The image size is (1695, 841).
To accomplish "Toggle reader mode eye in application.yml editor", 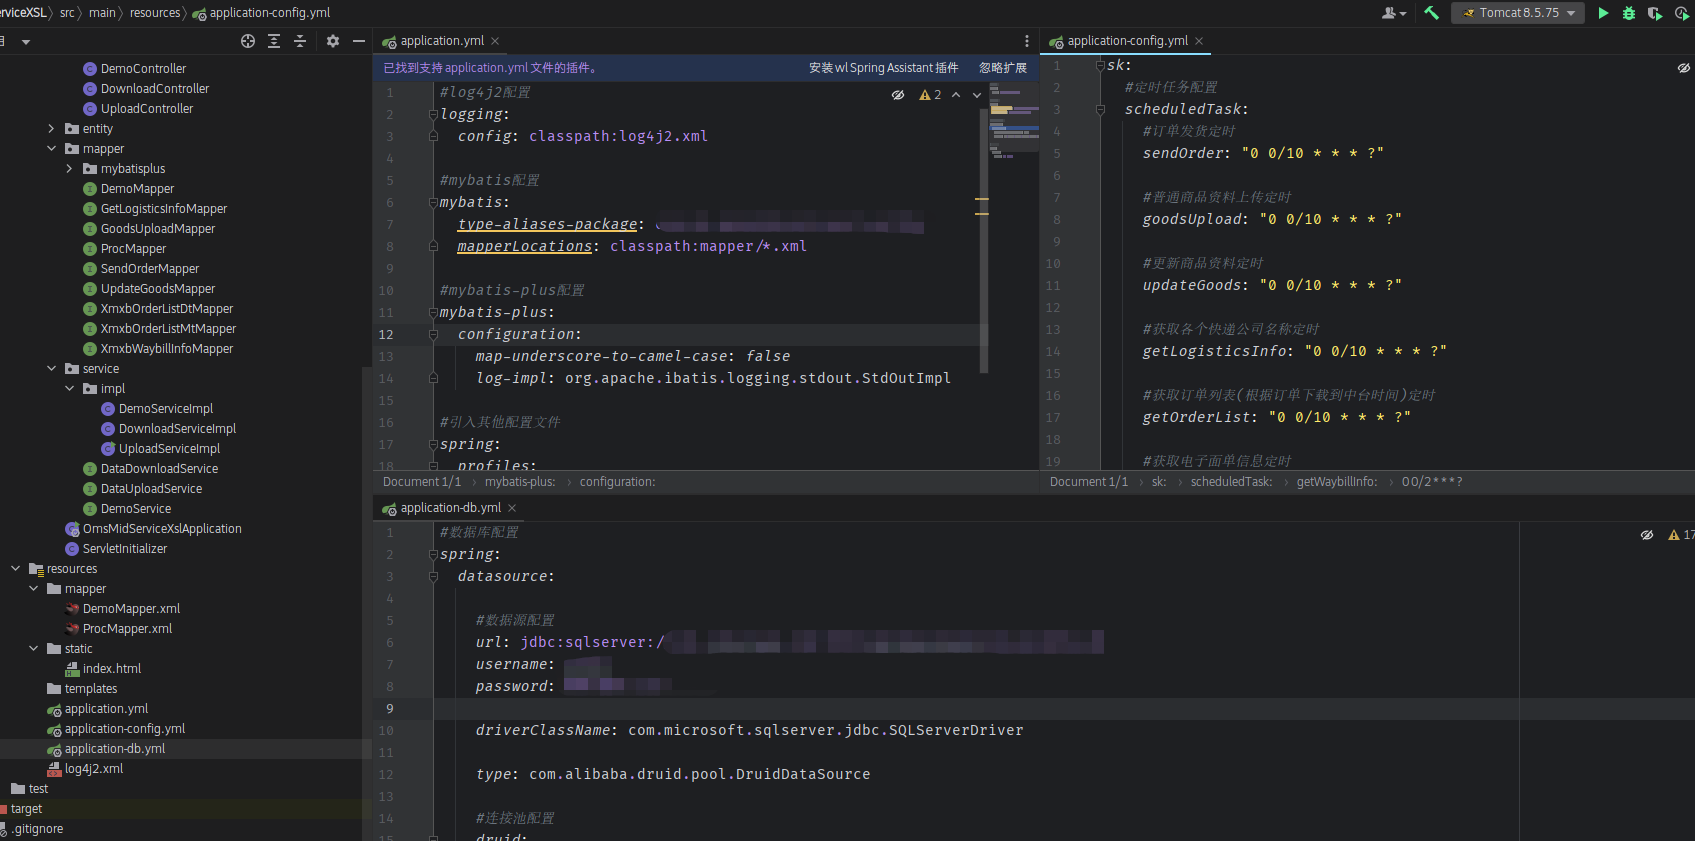I will click(x=898, y=95).
